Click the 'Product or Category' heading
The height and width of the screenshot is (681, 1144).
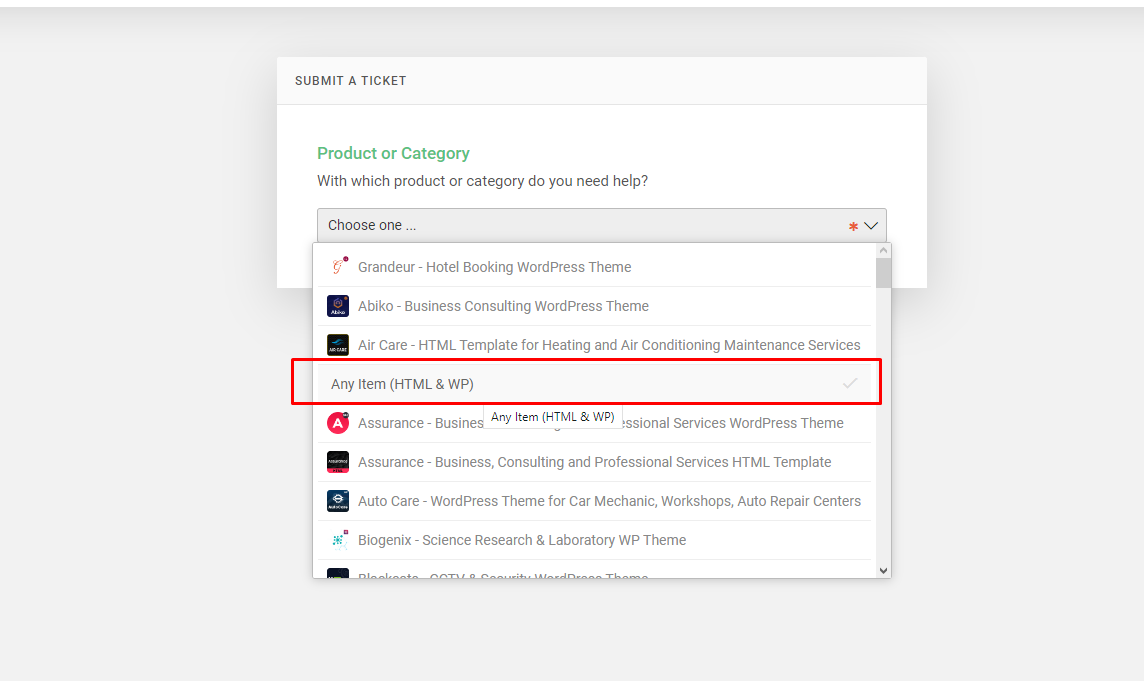(393, 153)
